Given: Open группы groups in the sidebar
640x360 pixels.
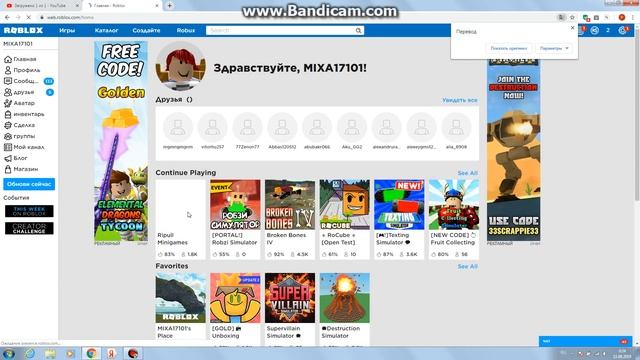Looking at the screenshot, I should [20, 136].
